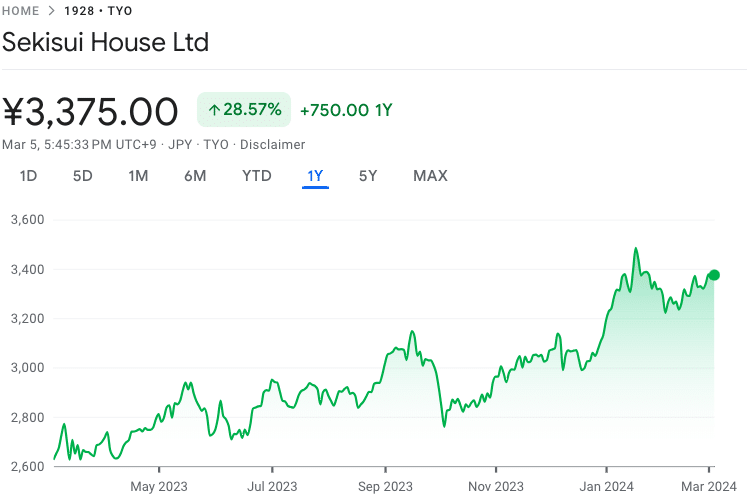The width and height of the screenshot is (747, 501).
Task: Go to the HOME breadcrumb link
Action: (x=20, y=10)
